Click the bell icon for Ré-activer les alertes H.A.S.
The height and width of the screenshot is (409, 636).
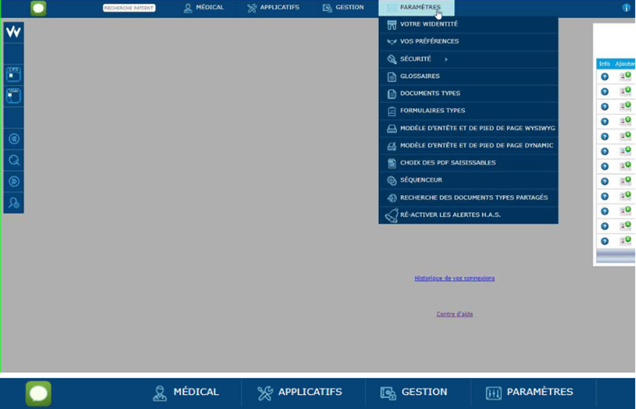pyautogui.click(x=391, y=215)
